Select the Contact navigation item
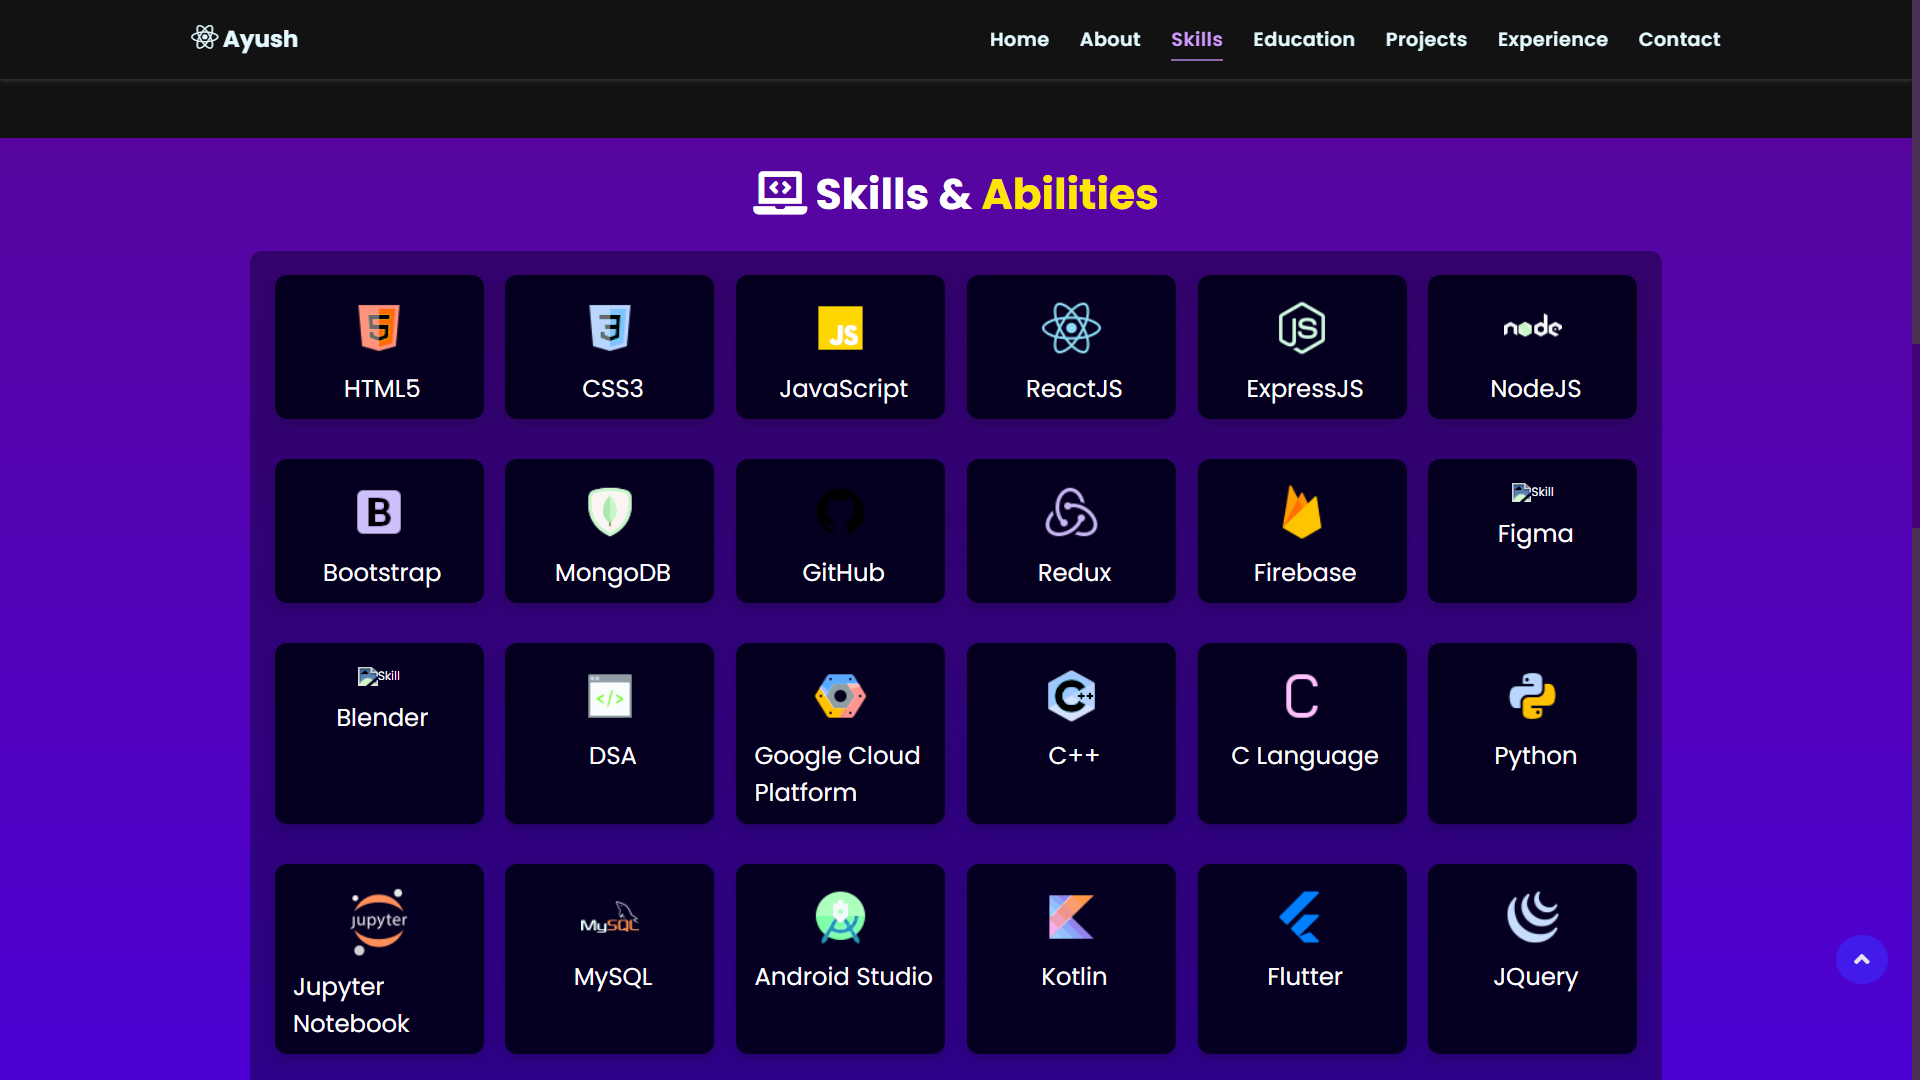Image resolution: width=1920 pixels, height=1080 pixels. tap(1678, 39)
